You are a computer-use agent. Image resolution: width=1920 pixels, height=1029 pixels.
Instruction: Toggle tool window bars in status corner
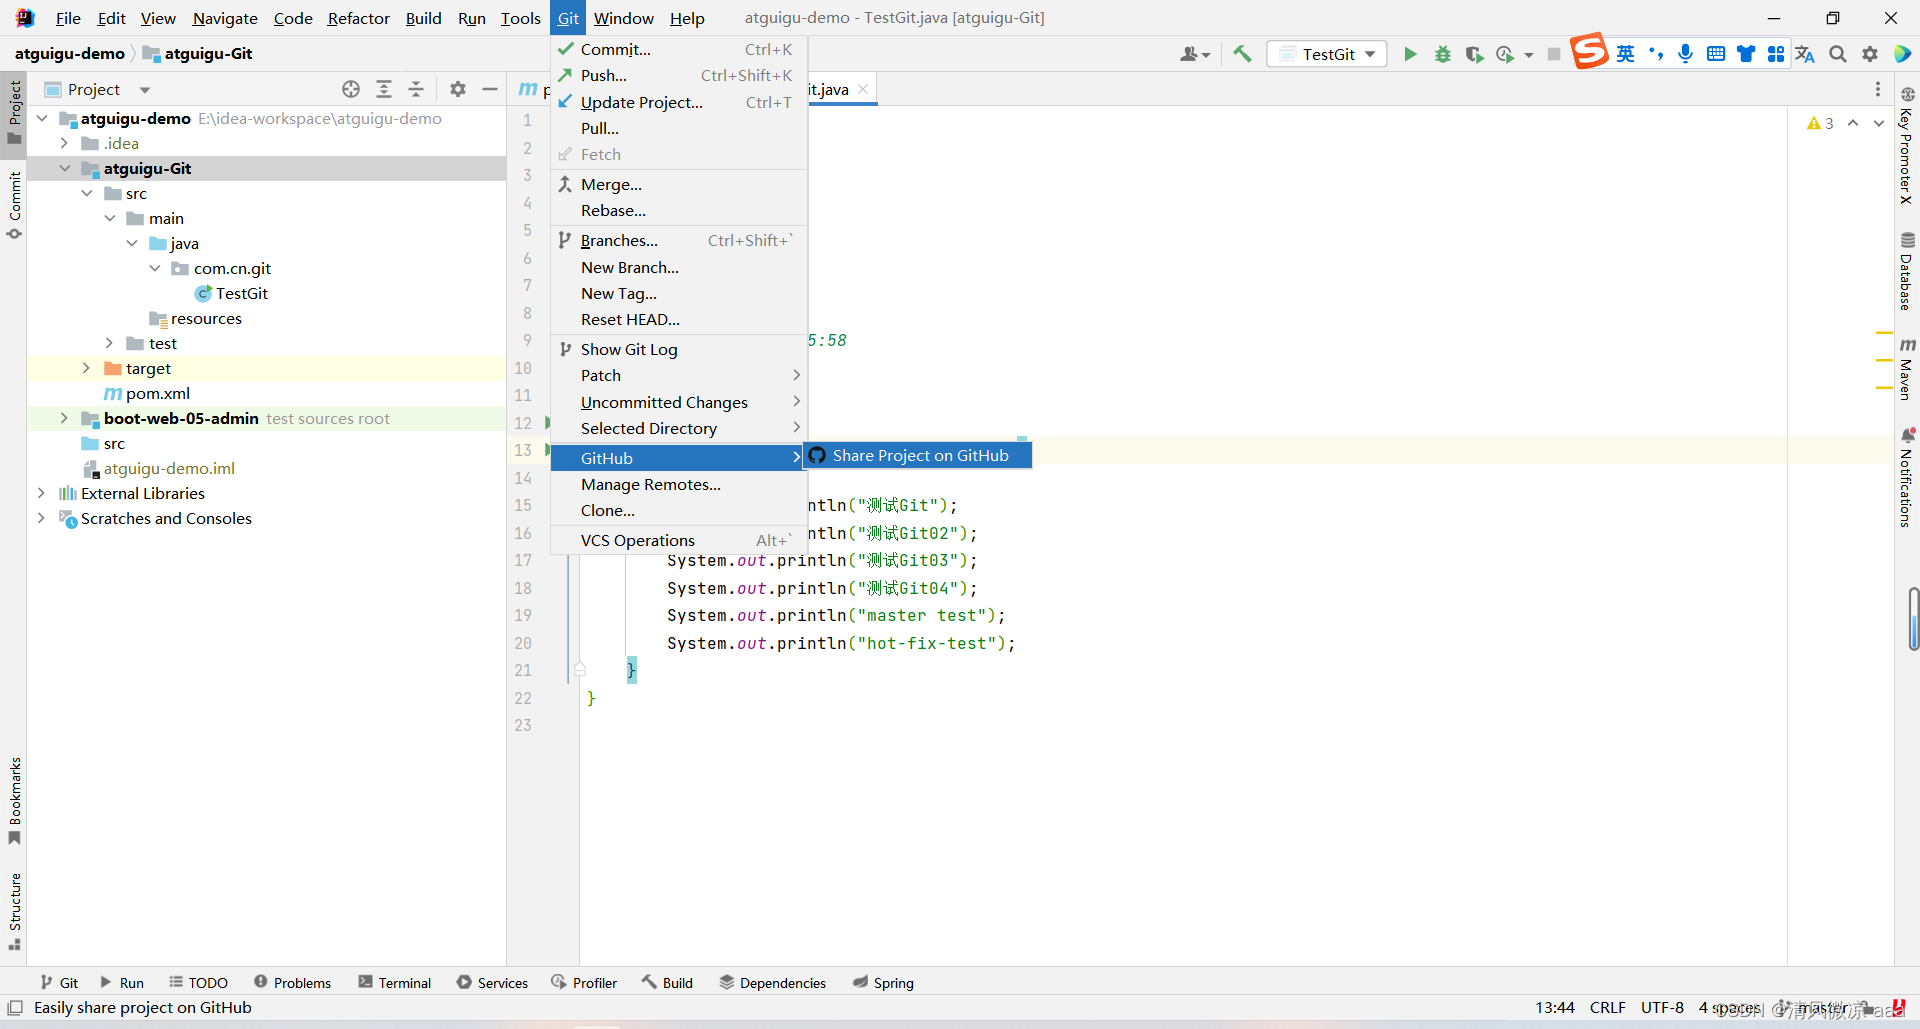pos(15,1007)
